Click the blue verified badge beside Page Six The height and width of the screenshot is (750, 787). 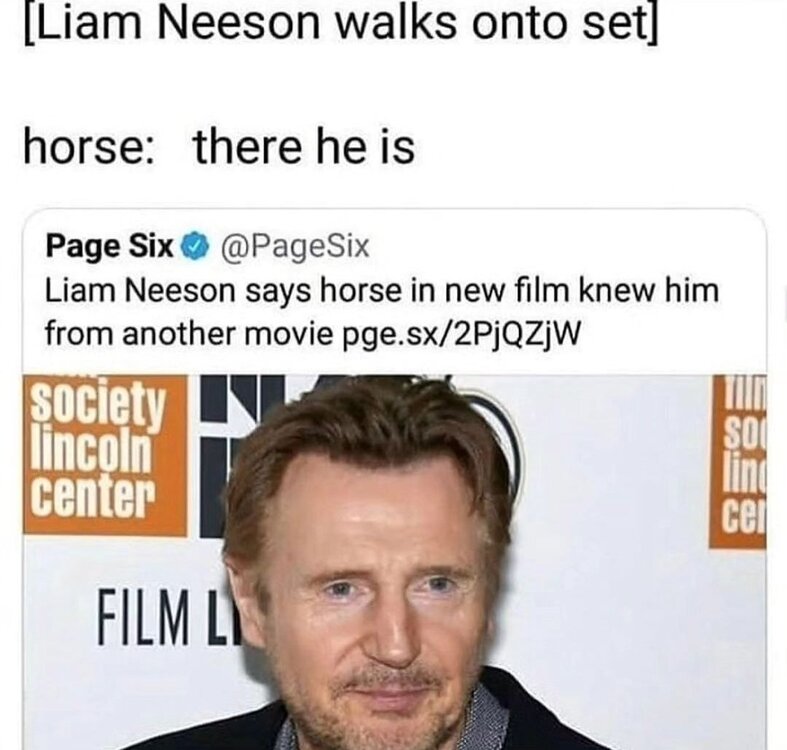point(197,247)
